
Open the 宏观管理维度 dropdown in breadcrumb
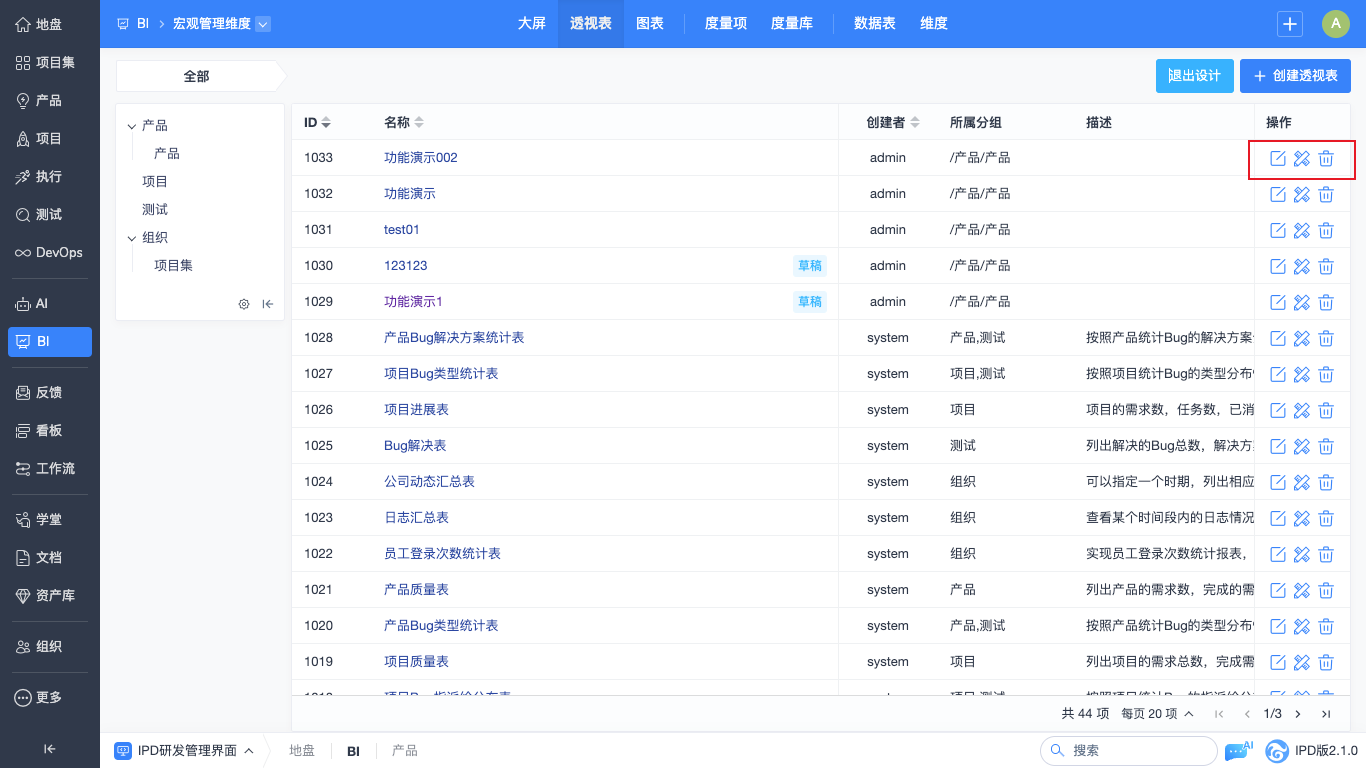pos(263,24)
